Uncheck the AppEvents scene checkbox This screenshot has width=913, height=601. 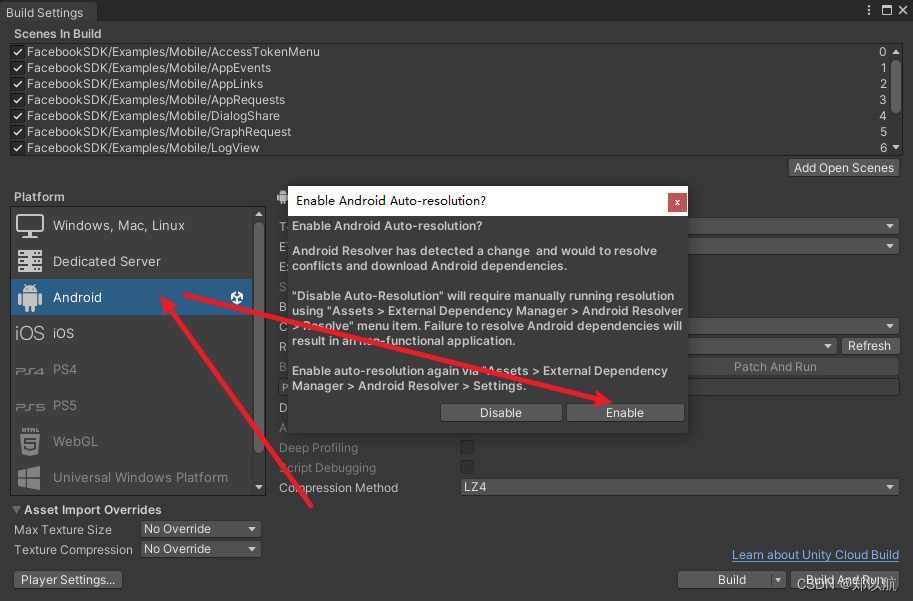coord(18,68)
